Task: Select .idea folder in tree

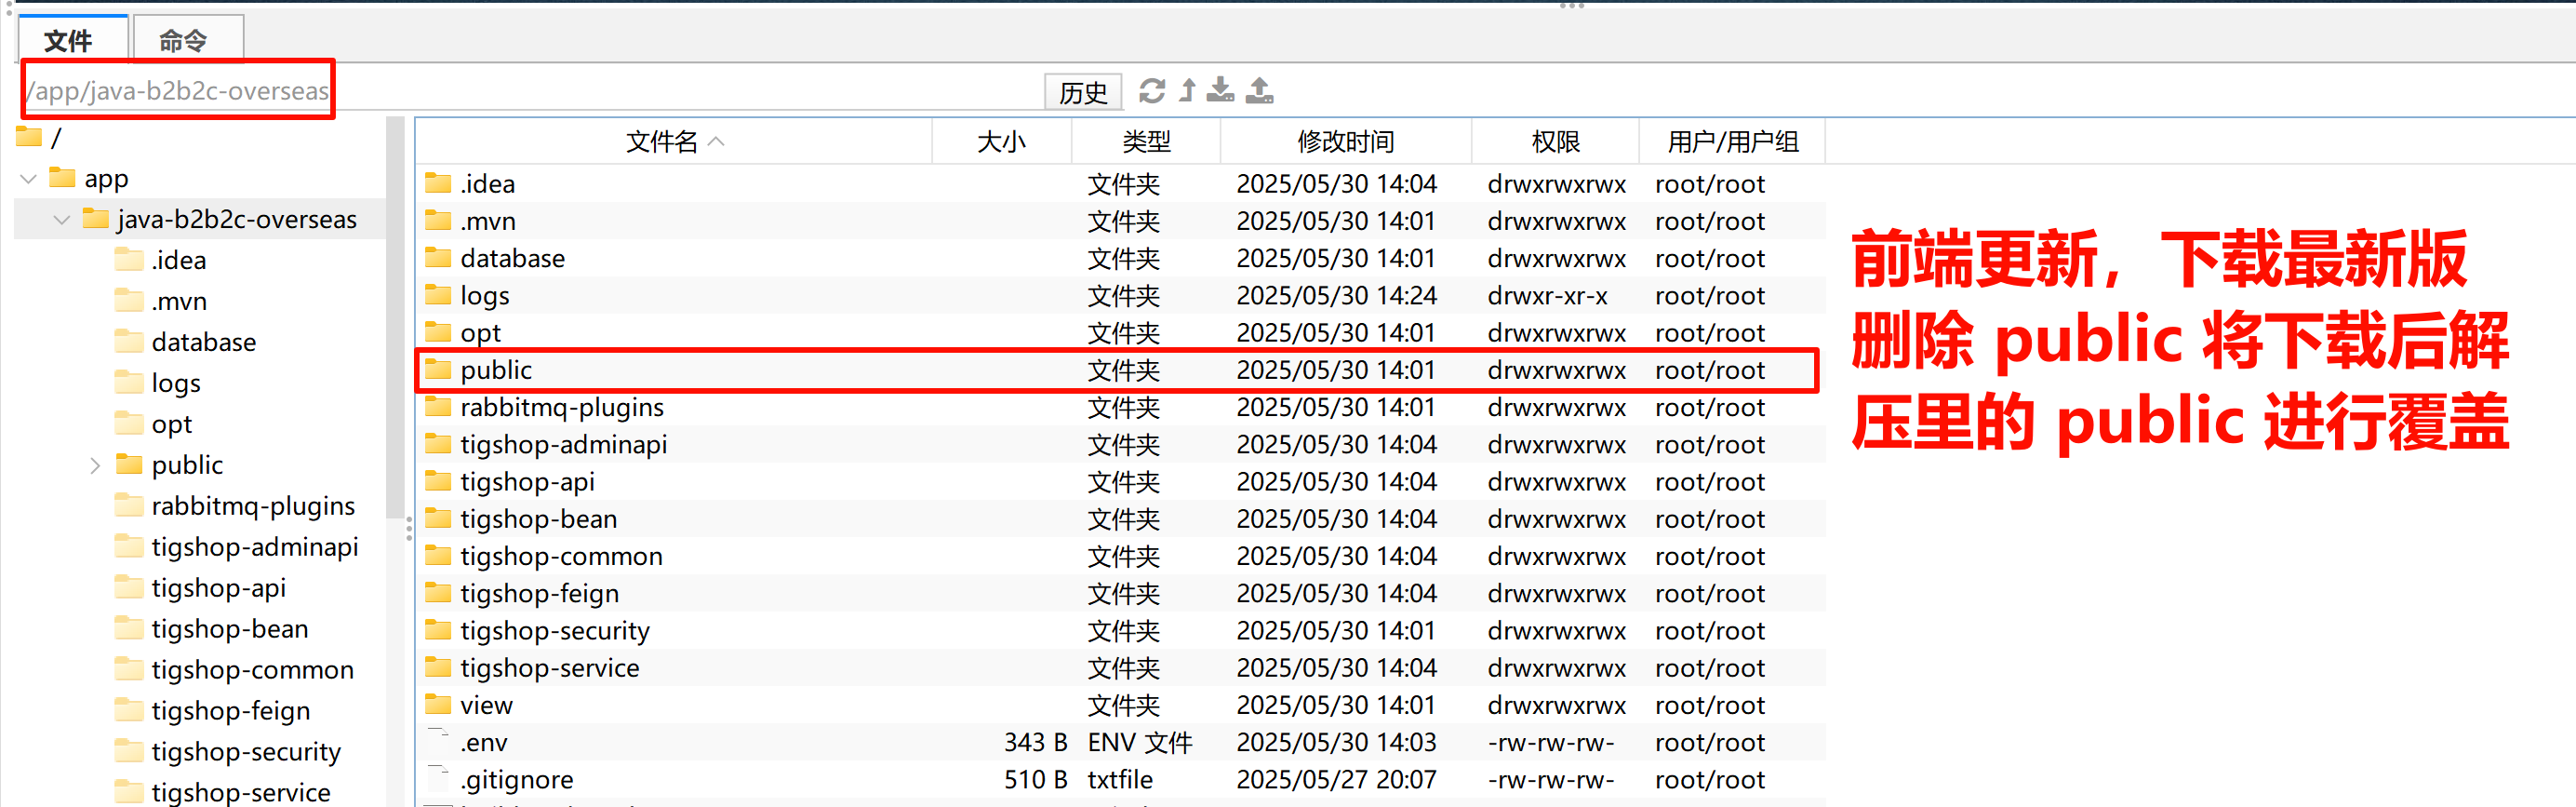Action: [161, 260]
